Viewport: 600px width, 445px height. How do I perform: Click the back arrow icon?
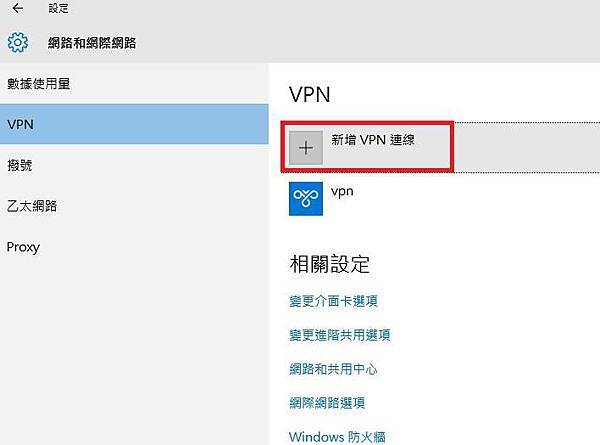[x=18, y=8]
